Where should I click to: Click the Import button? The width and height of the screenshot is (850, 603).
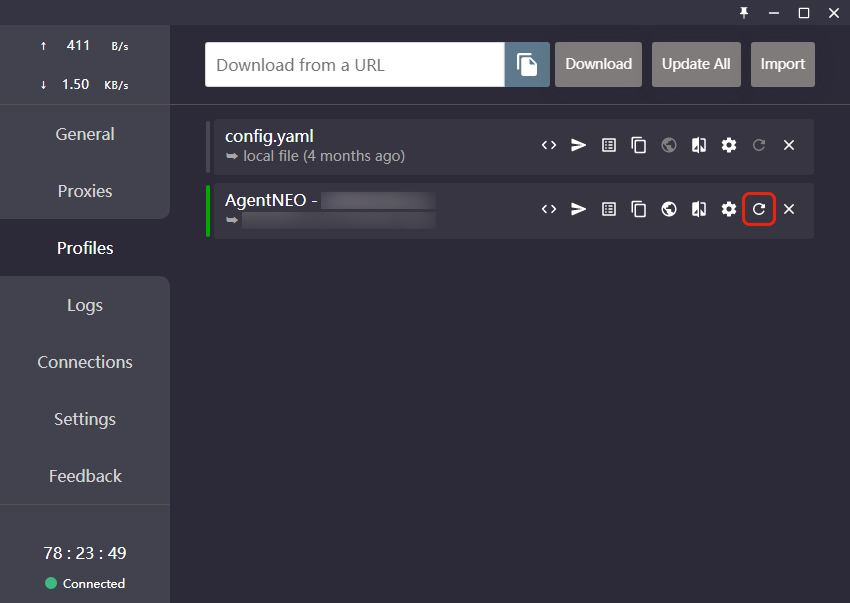(782, 64)
